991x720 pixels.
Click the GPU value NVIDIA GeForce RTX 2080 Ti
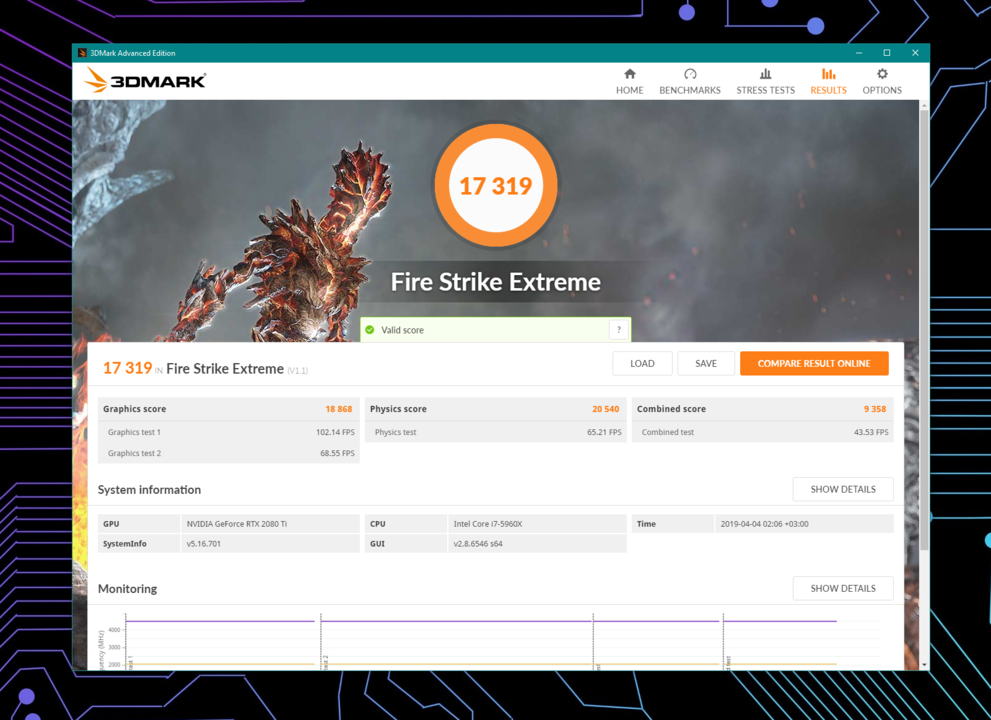[236, 524]
